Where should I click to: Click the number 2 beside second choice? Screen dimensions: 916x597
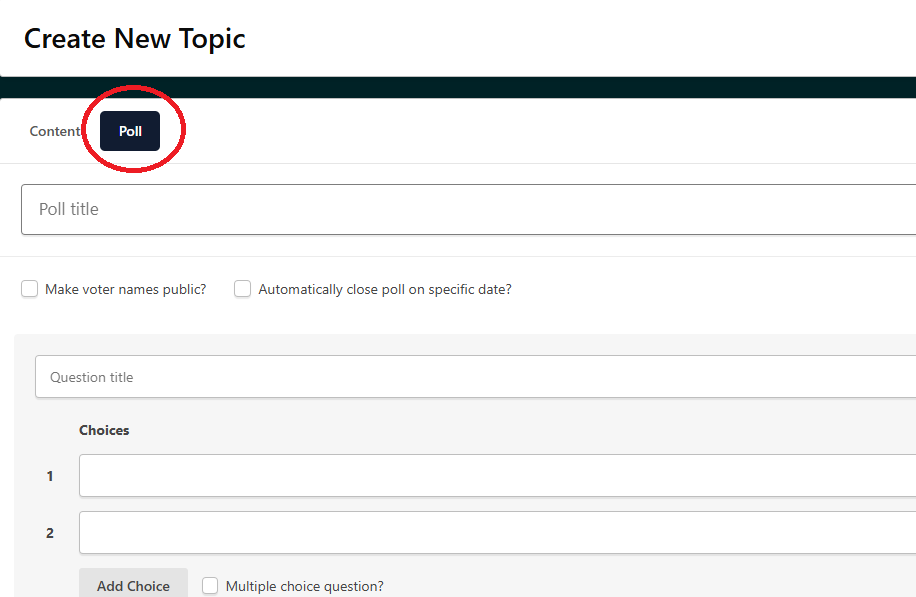[50, 533]
